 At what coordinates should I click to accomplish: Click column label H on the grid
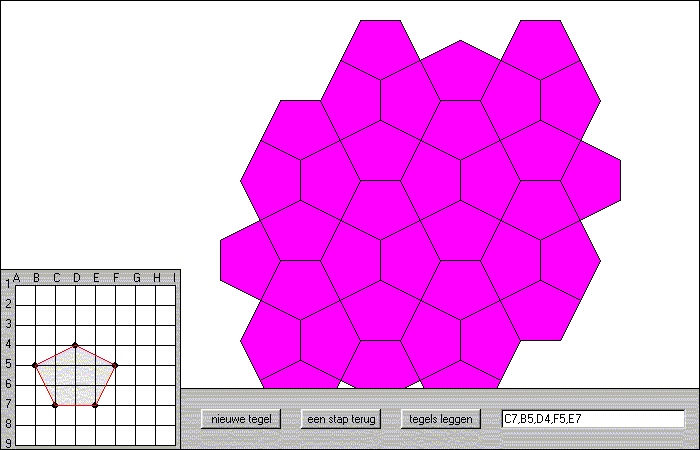[157, 278]
